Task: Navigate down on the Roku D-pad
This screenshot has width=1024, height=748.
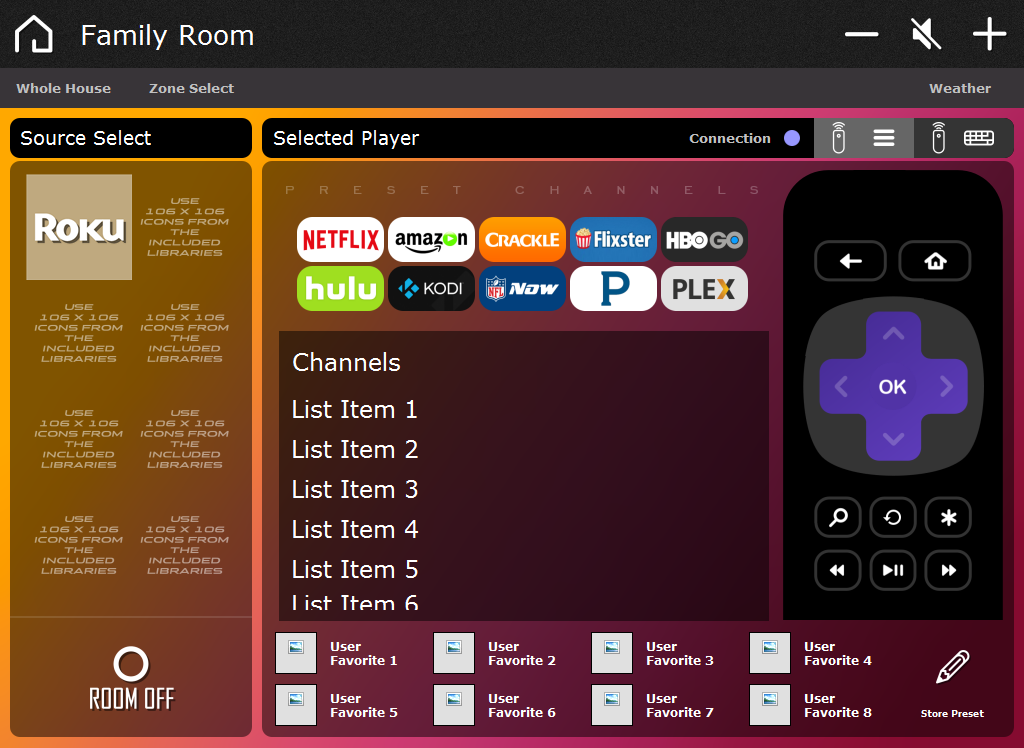Action: (893, 438)
